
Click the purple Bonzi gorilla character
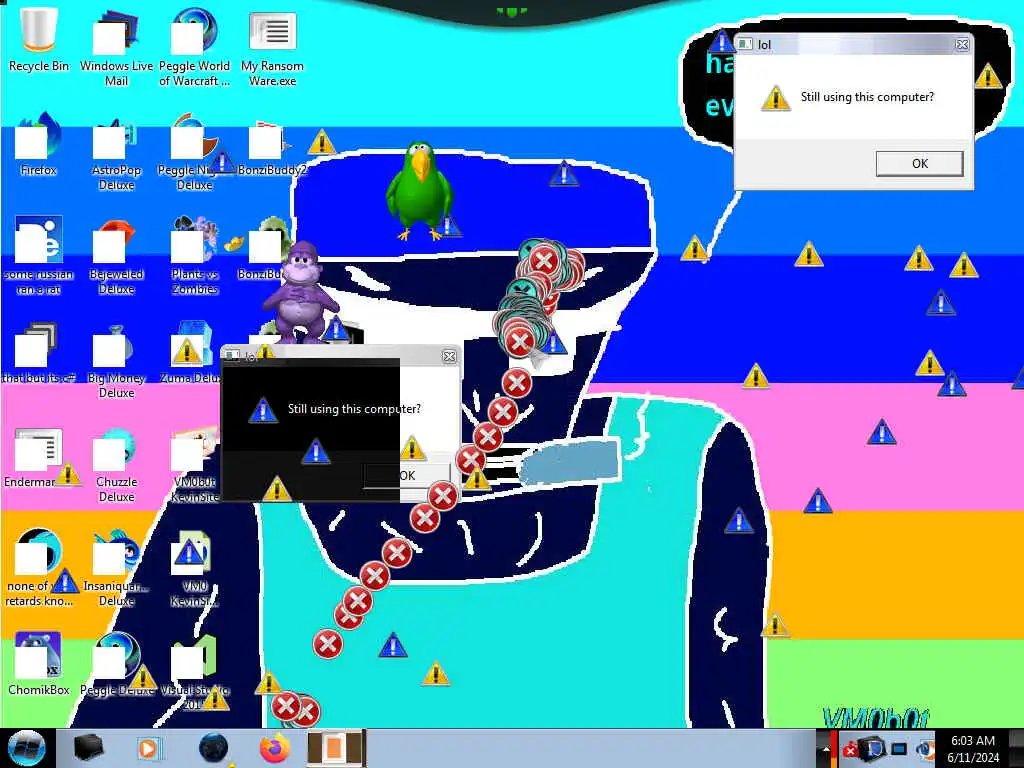(x=299, y=291)
